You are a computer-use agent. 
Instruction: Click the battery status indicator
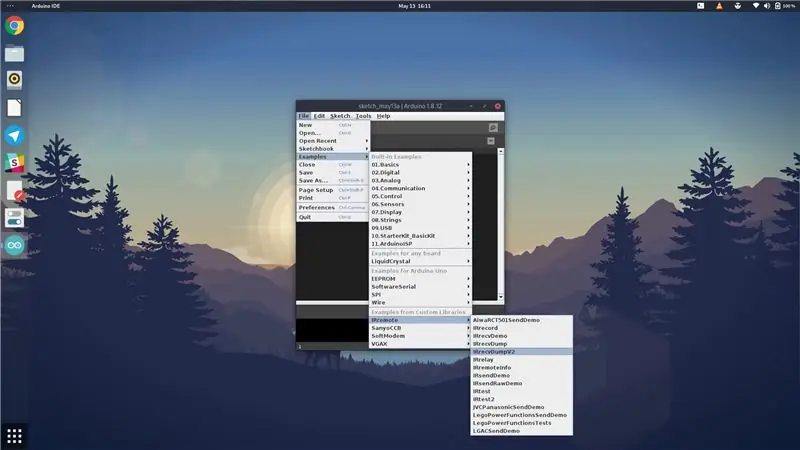click(785, 6)
